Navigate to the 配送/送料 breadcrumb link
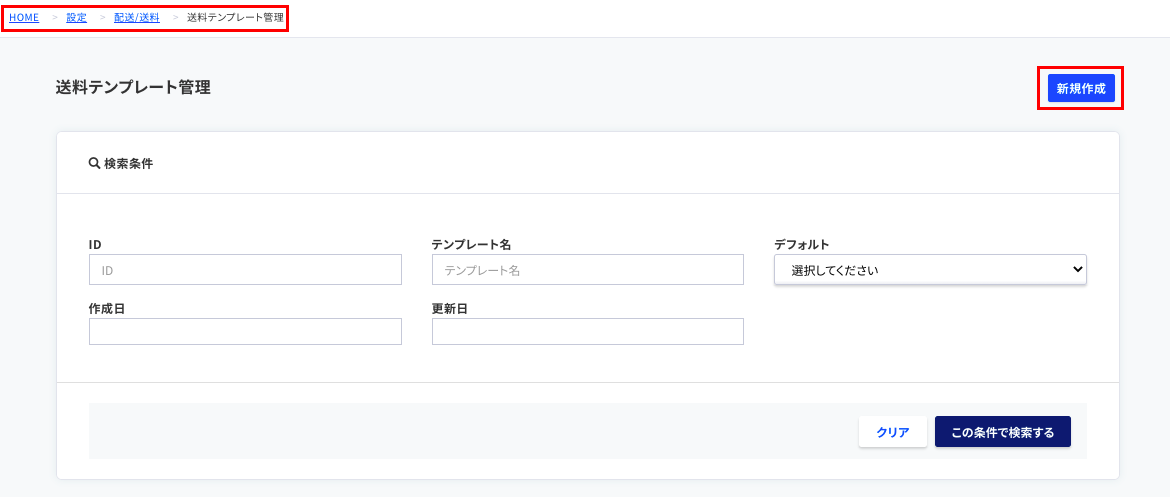 137,17
